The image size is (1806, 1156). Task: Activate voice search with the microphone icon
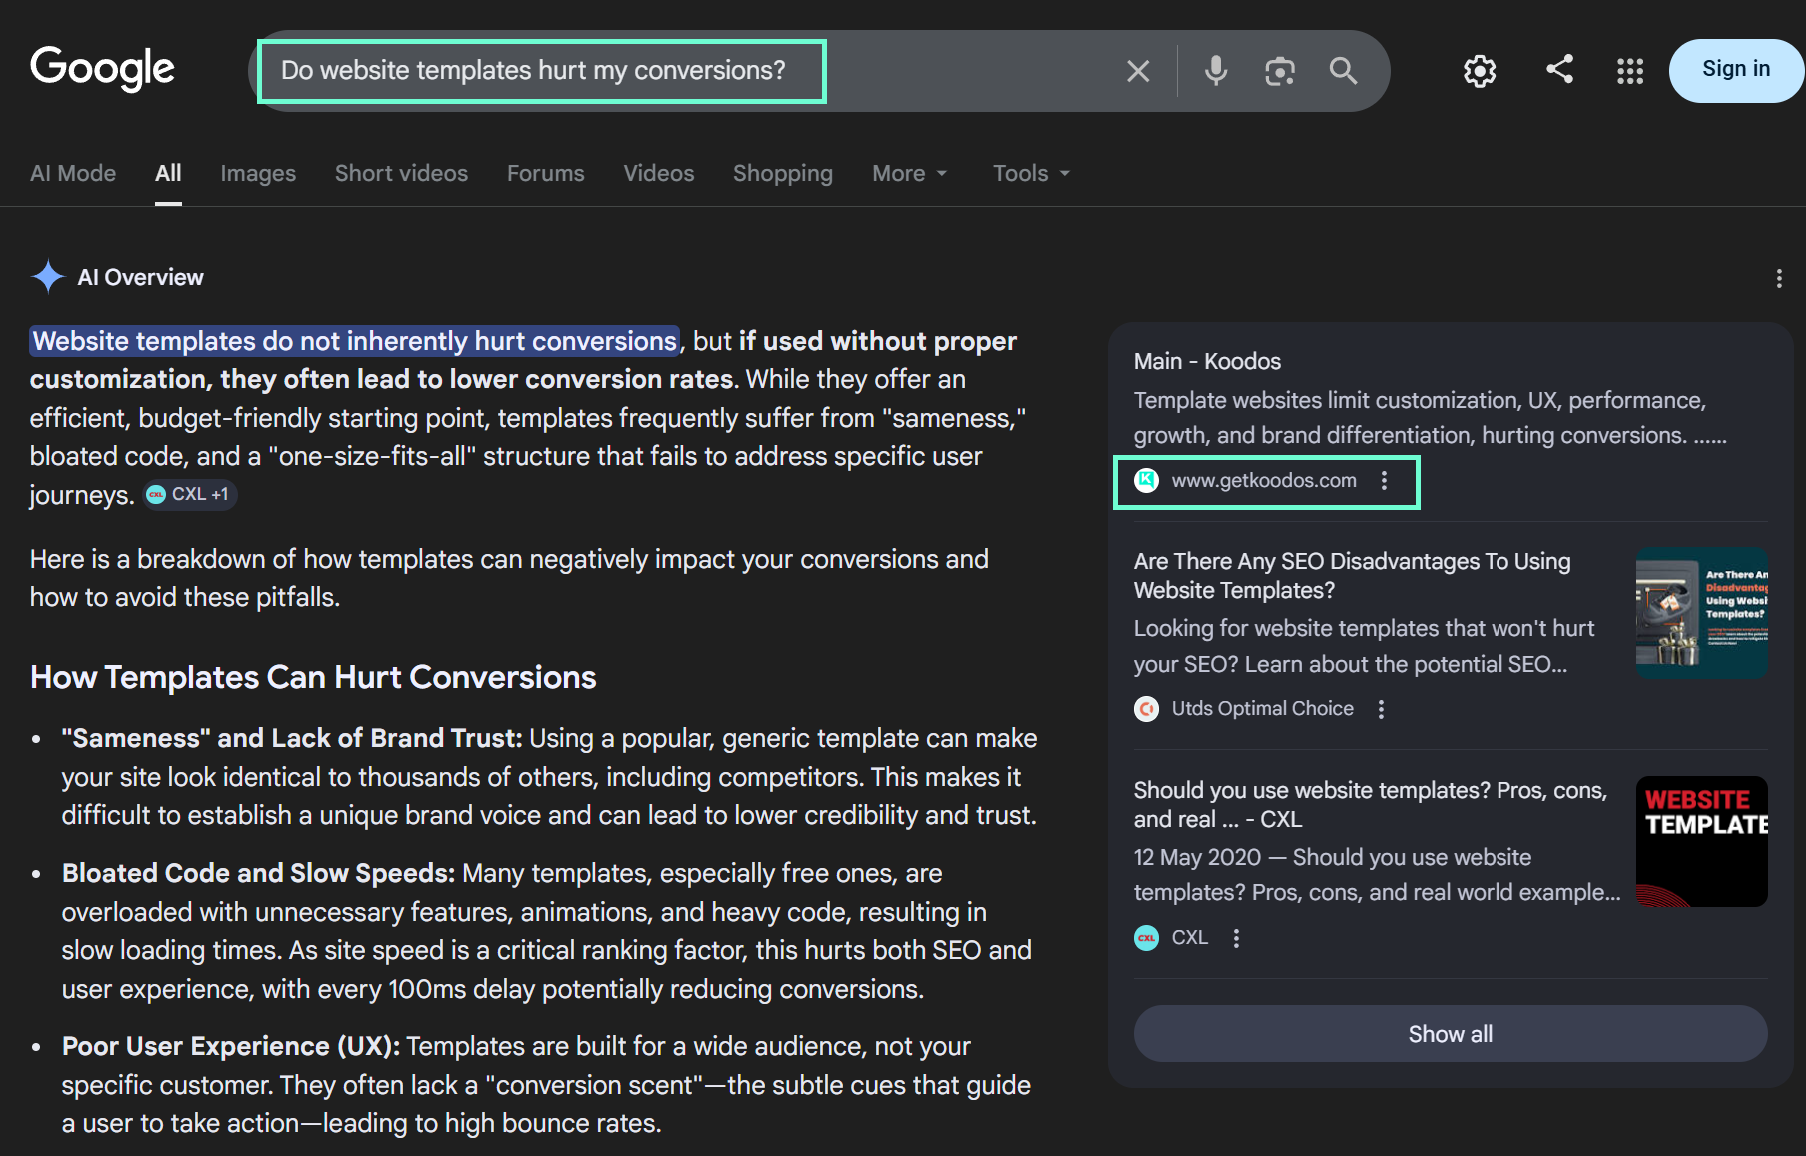pyautogui.click(x=1215, y=70)
